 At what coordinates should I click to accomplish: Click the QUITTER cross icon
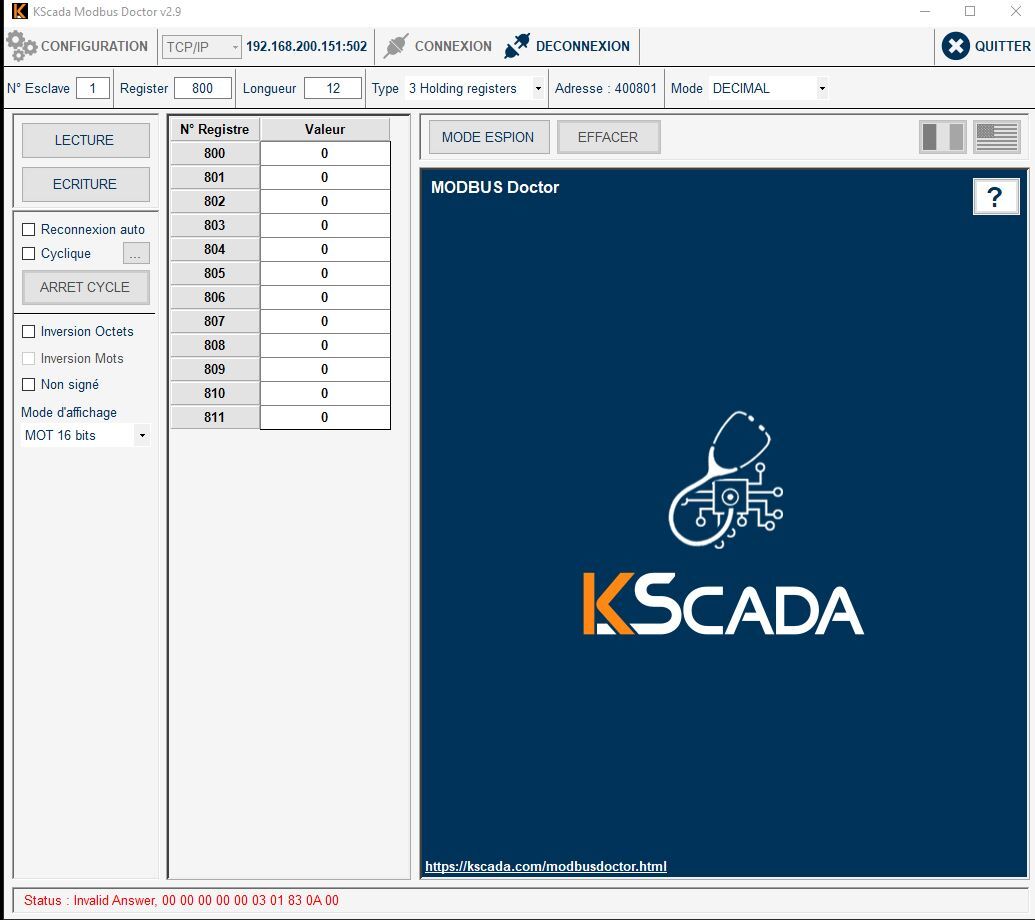coord(955,46)
